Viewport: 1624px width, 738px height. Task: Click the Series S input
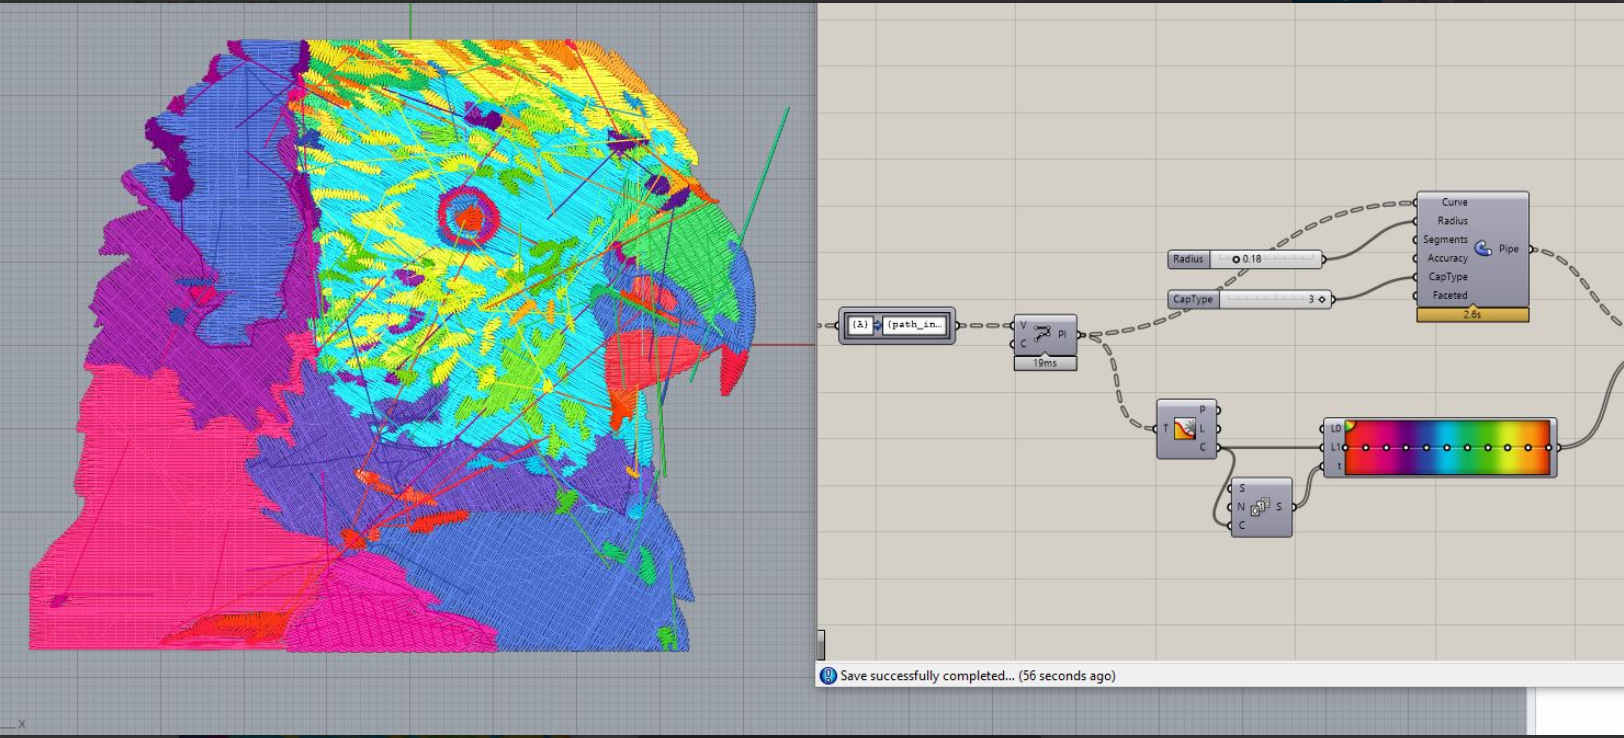(x=1242, y=488)
